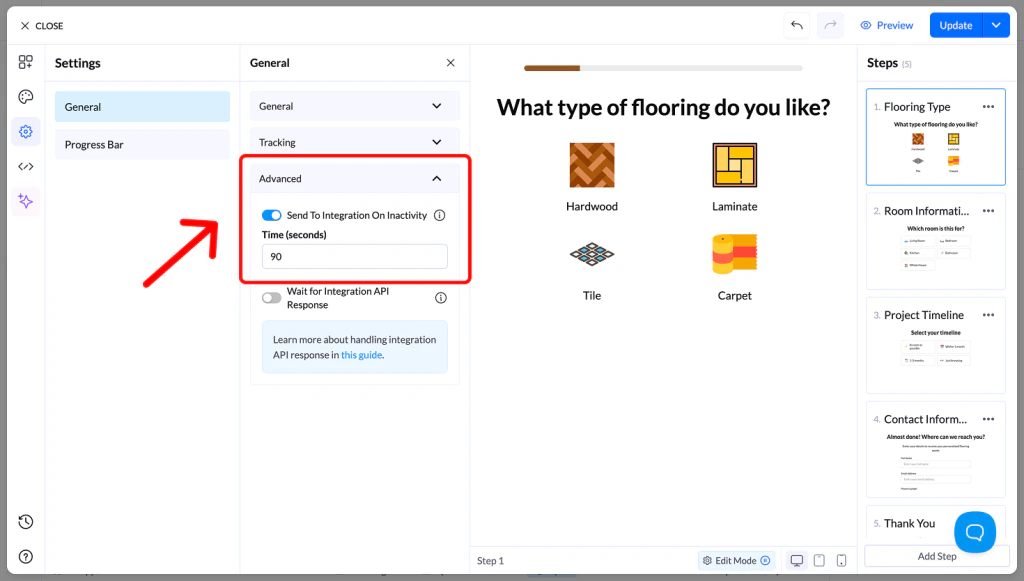Click the undo arrow icon

(x=797, y=25)
